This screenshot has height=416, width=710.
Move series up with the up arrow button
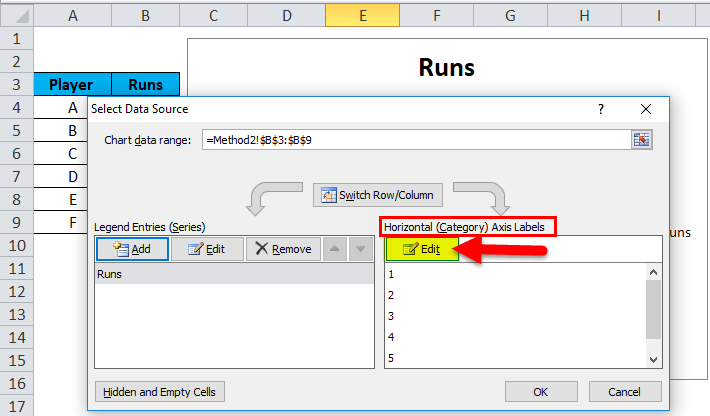tap(335, 249)
